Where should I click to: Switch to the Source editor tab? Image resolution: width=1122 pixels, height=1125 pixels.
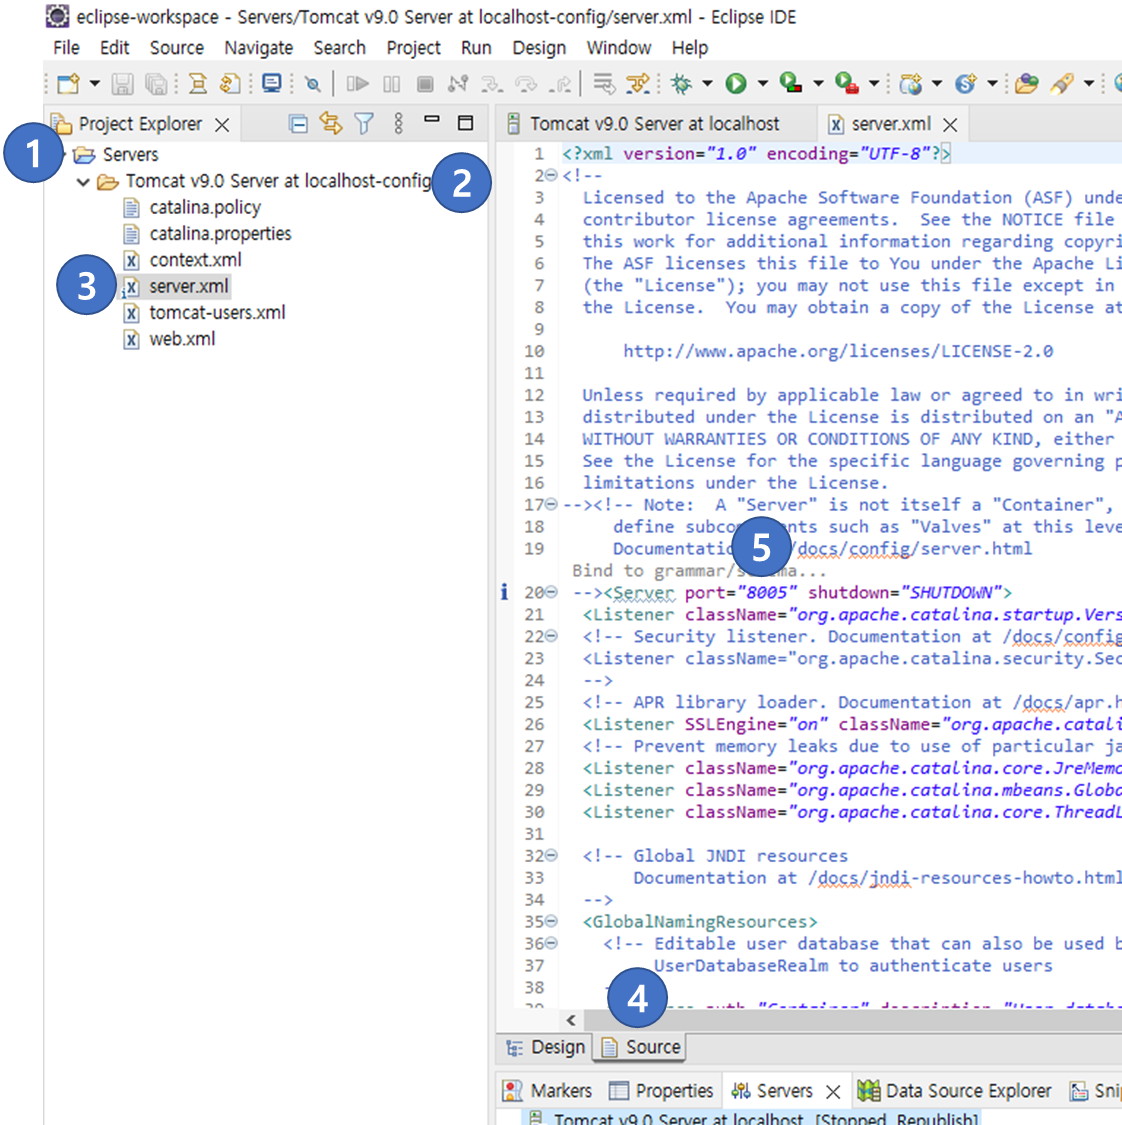(x=641, y=1048)
